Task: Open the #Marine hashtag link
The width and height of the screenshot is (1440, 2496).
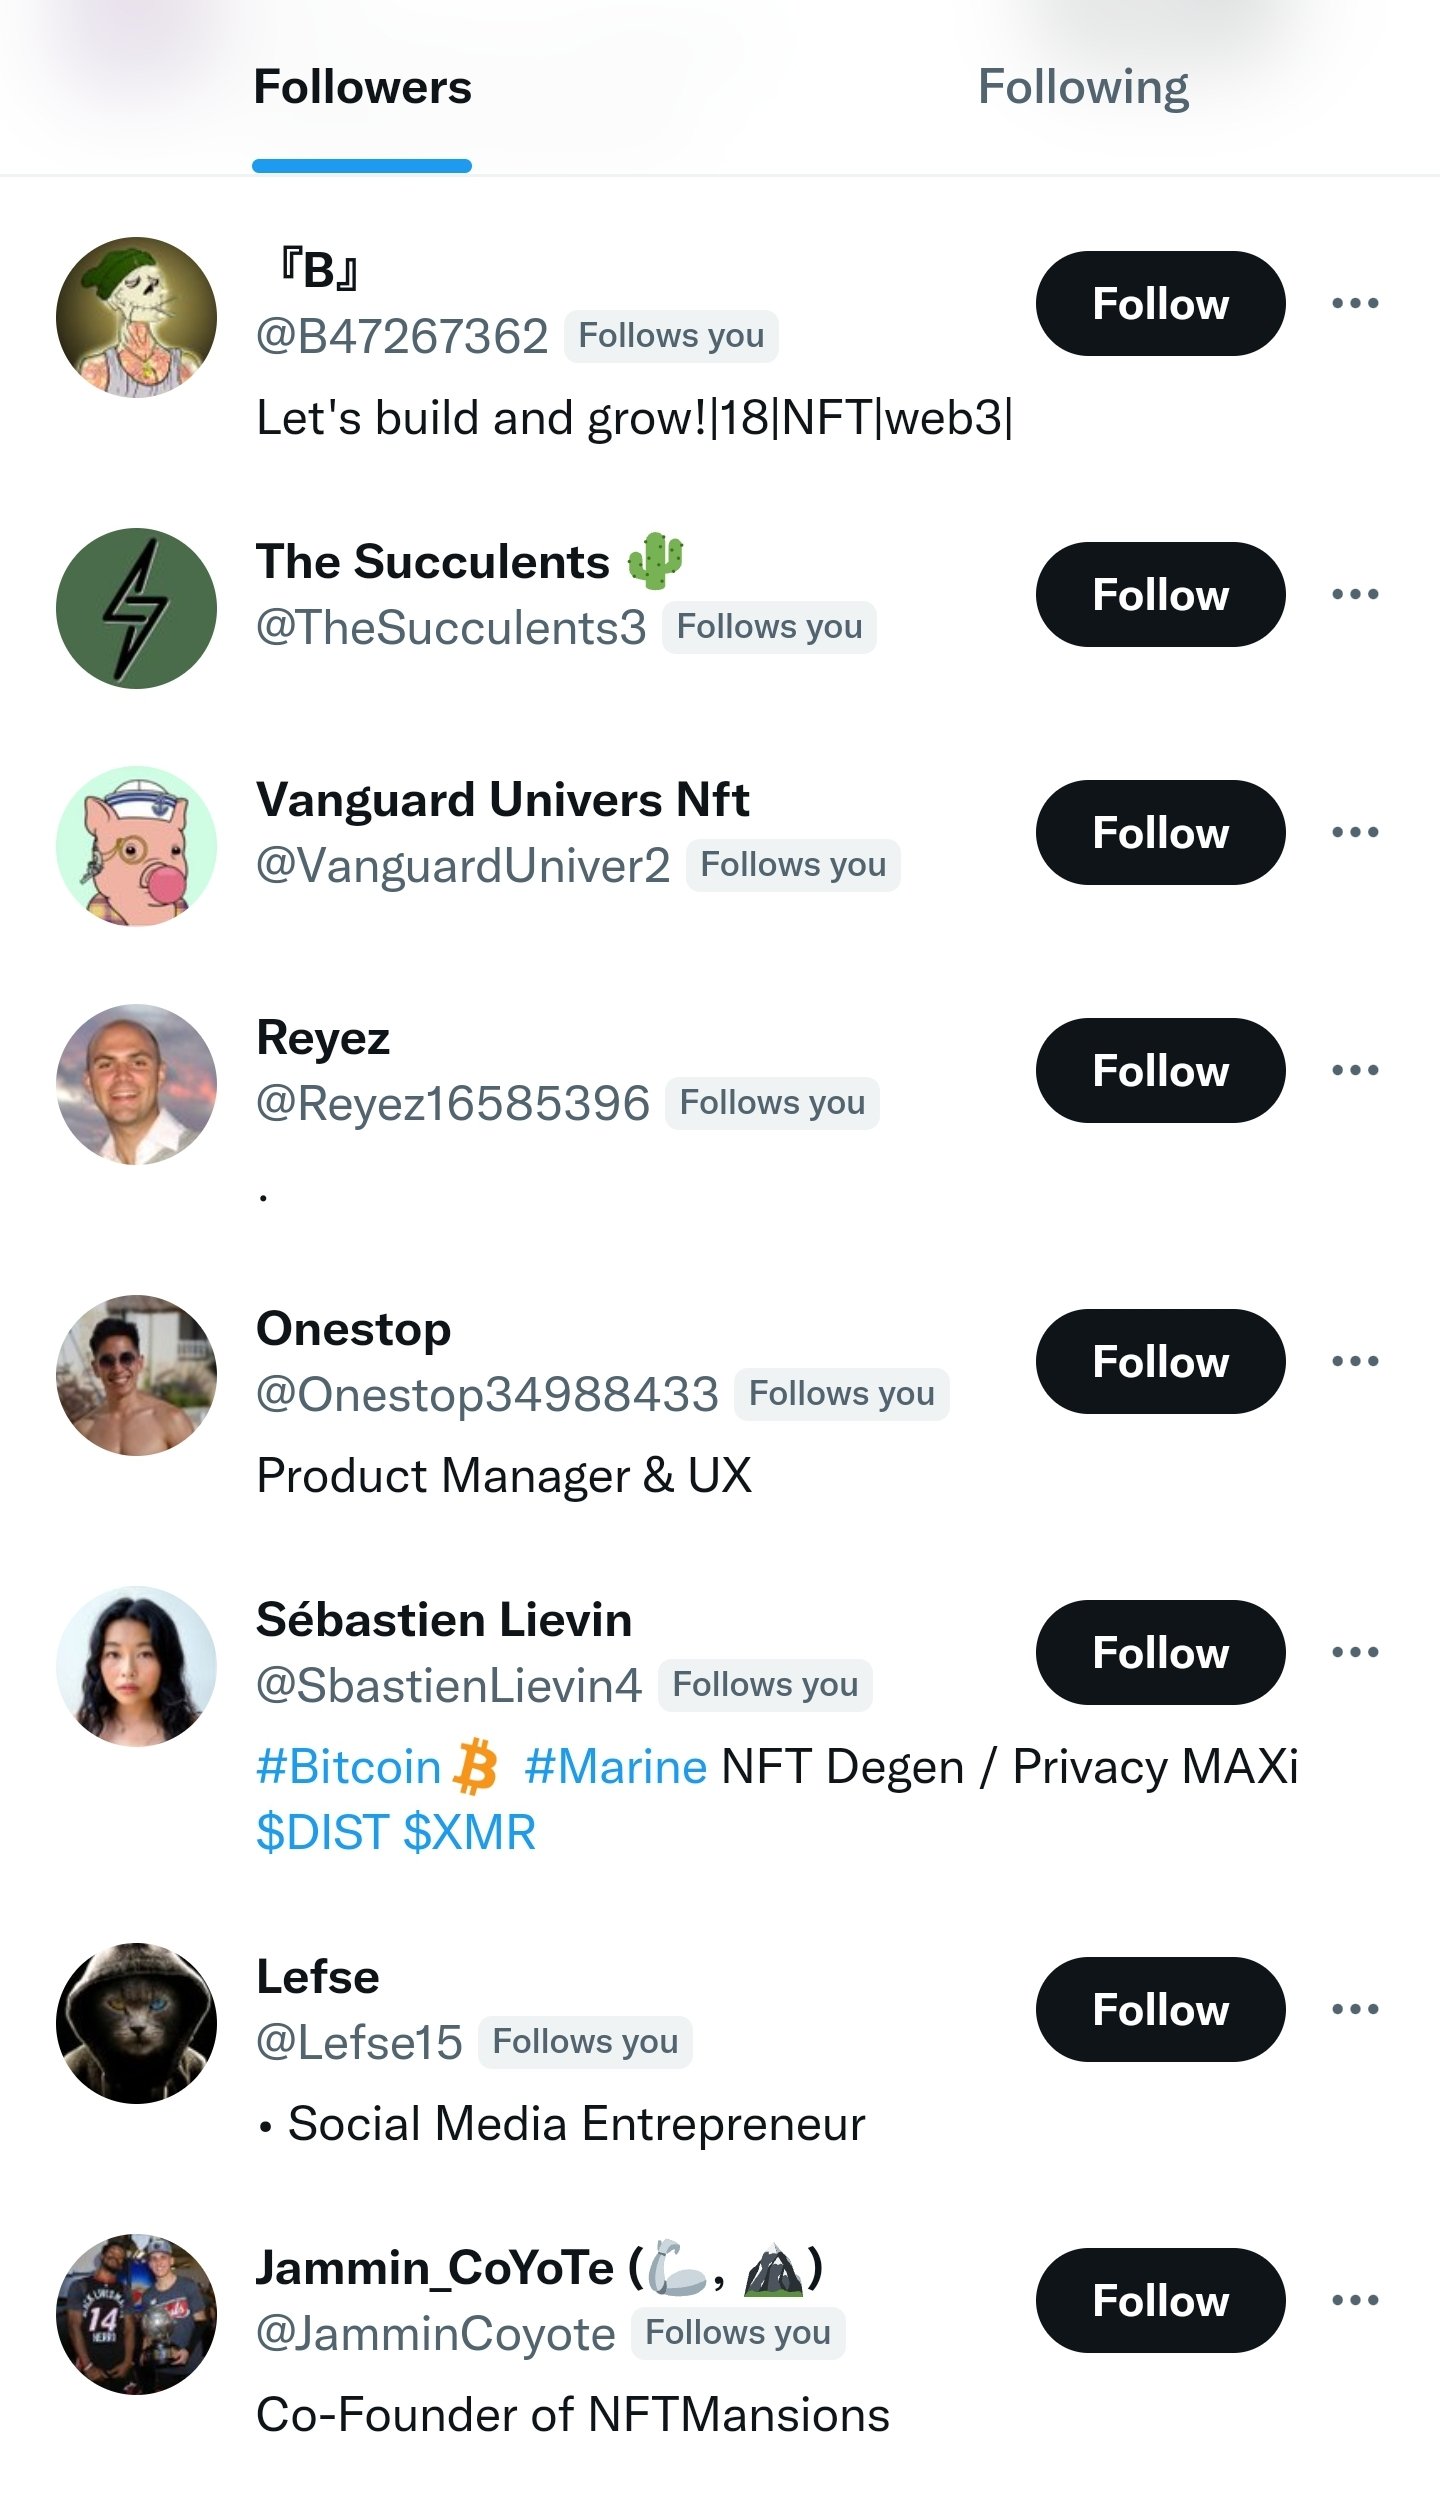Action: pyautogui.click(x=616, y=1767)
